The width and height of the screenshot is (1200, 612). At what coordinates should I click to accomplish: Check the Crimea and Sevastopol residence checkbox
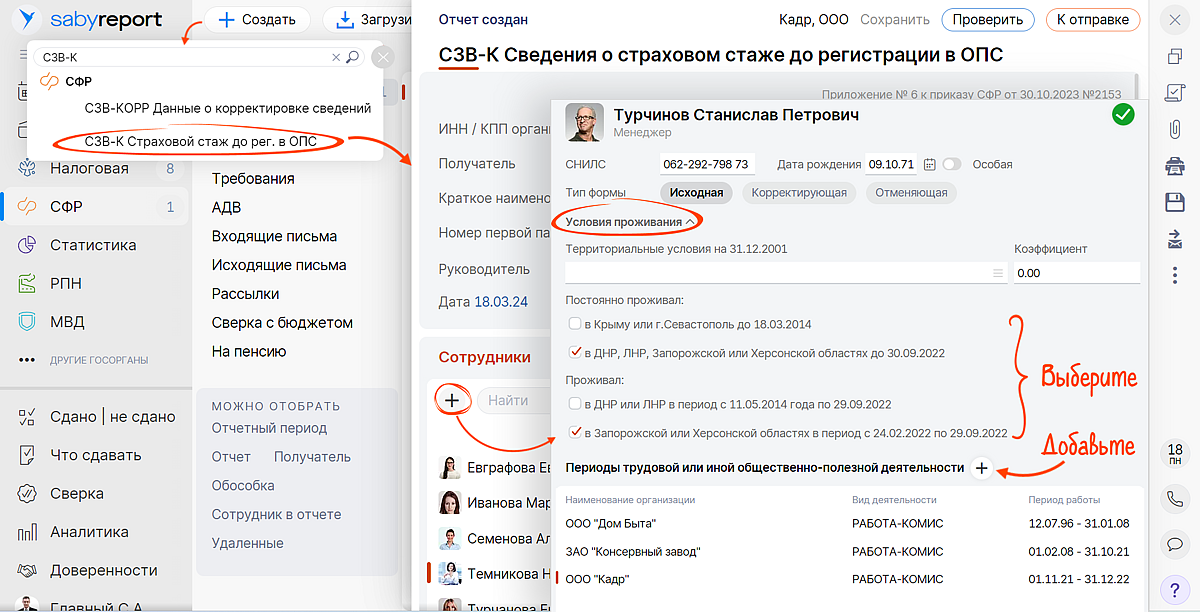[x=575, y=324]
